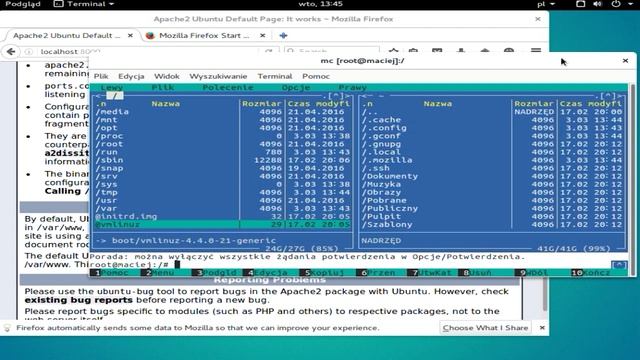Click right panel [^] history button
The image size is (640, 360).
click(607, 96)
